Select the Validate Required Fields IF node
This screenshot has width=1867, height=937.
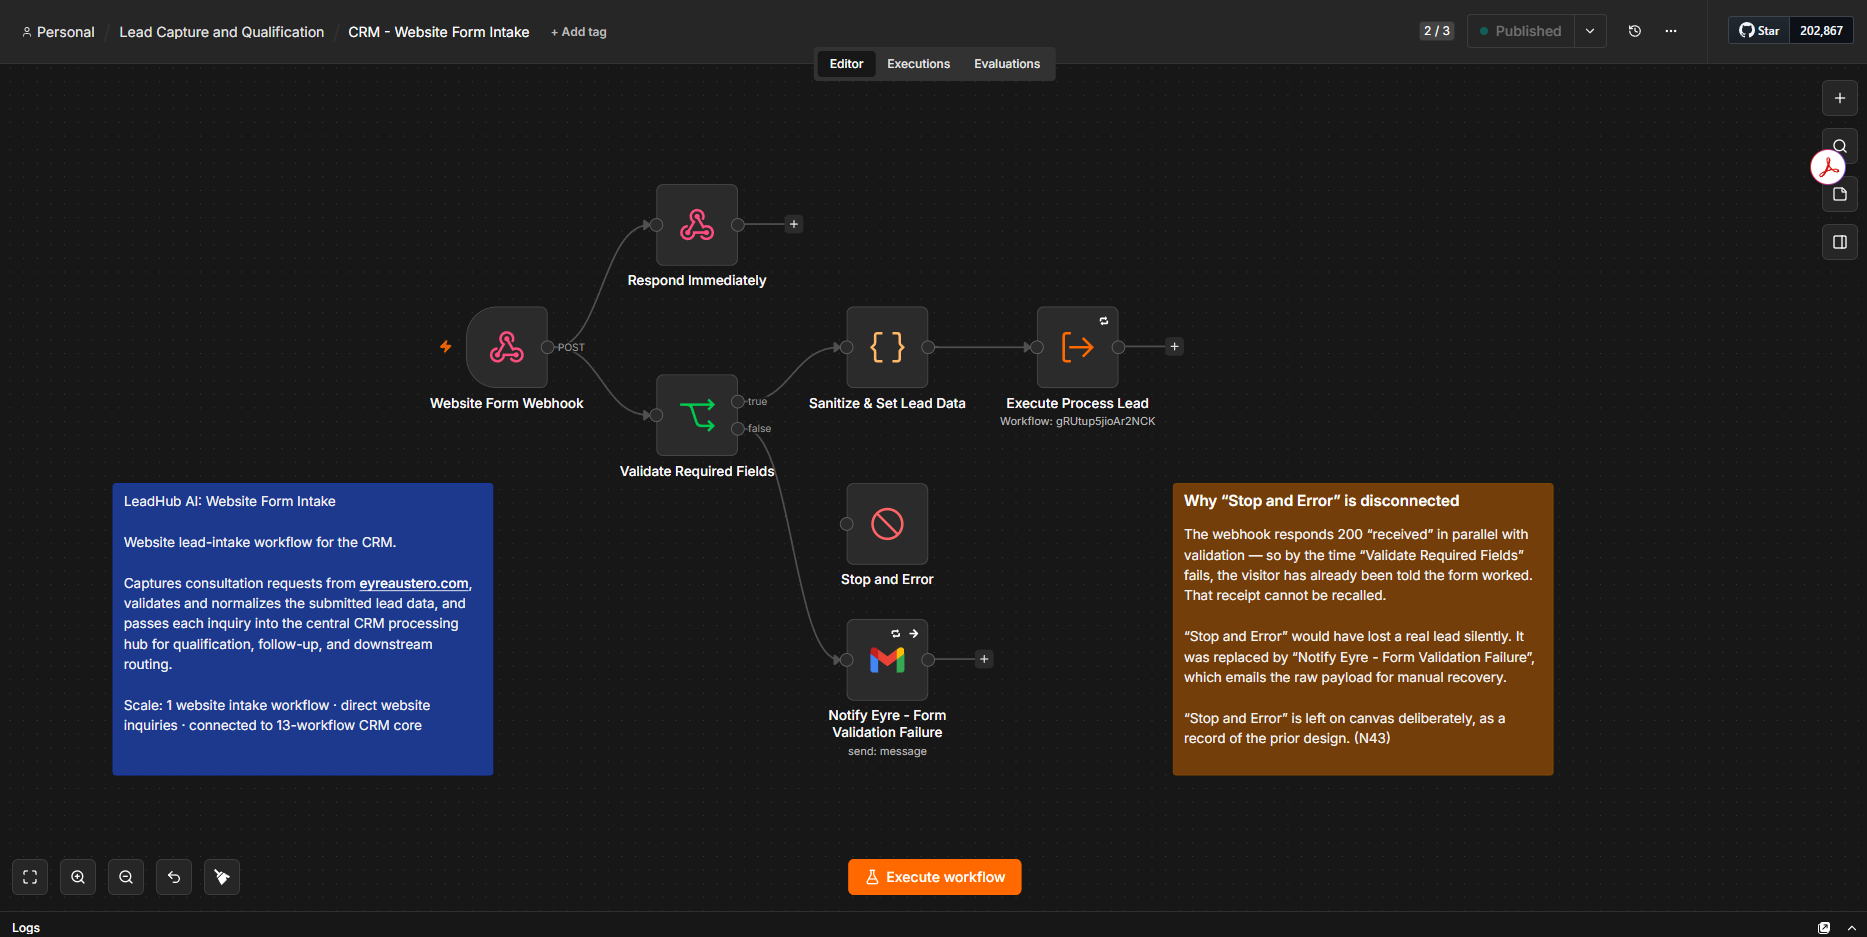point(697,415)
